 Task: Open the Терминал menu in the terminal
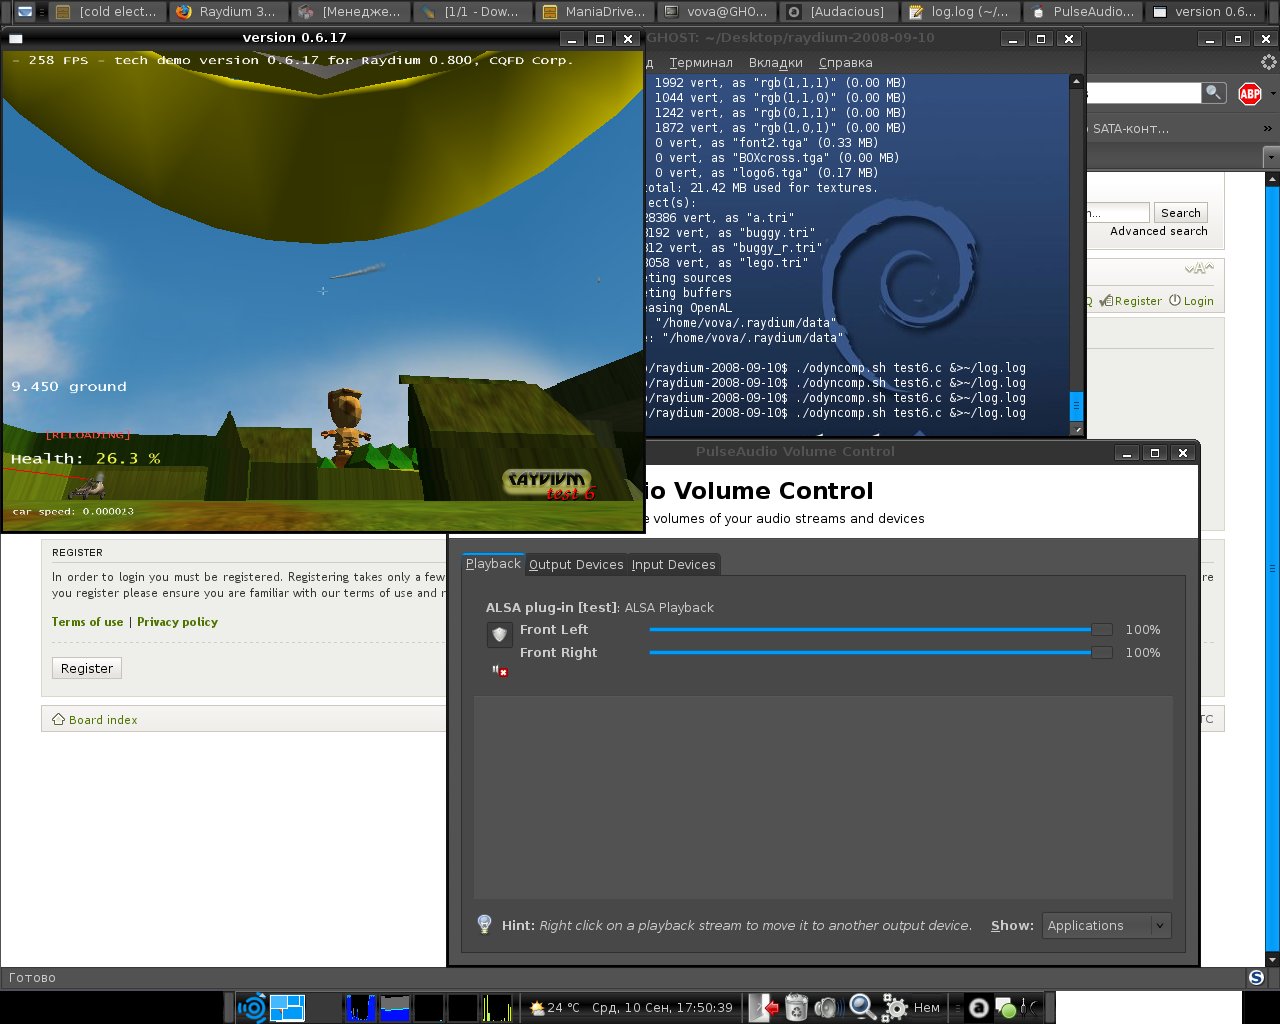click(x=700, y=62)
